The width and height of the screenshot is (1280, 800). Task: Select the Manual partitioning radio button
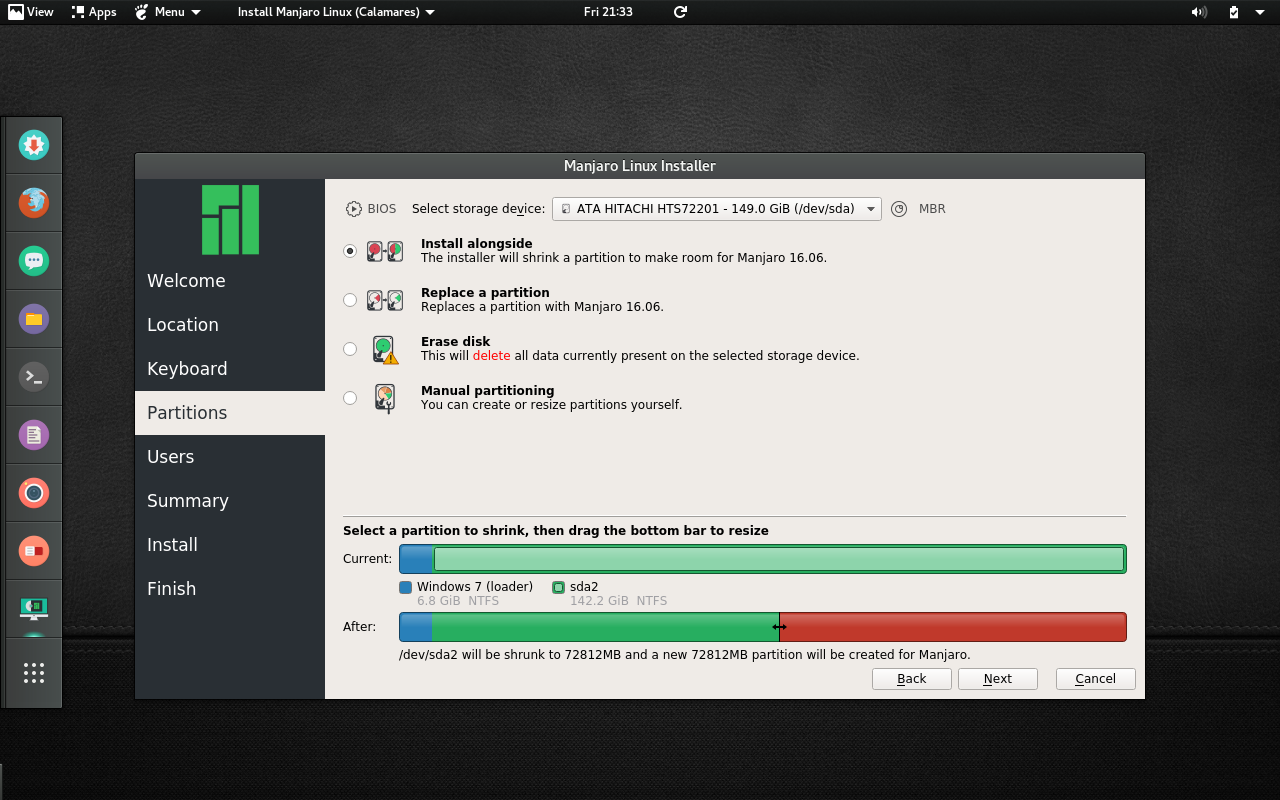350,398
